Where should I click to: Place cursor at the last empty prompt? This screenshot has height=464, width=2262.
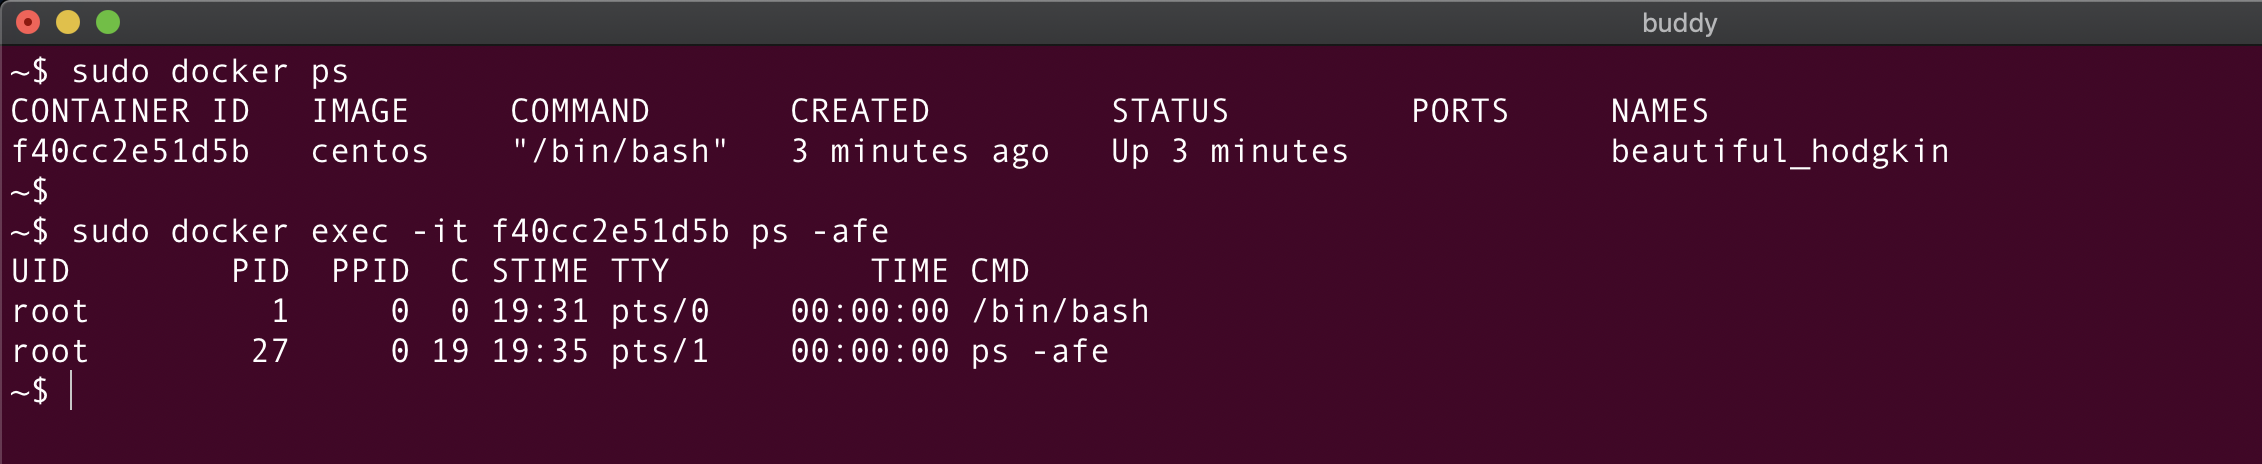(x=72, y=391)
